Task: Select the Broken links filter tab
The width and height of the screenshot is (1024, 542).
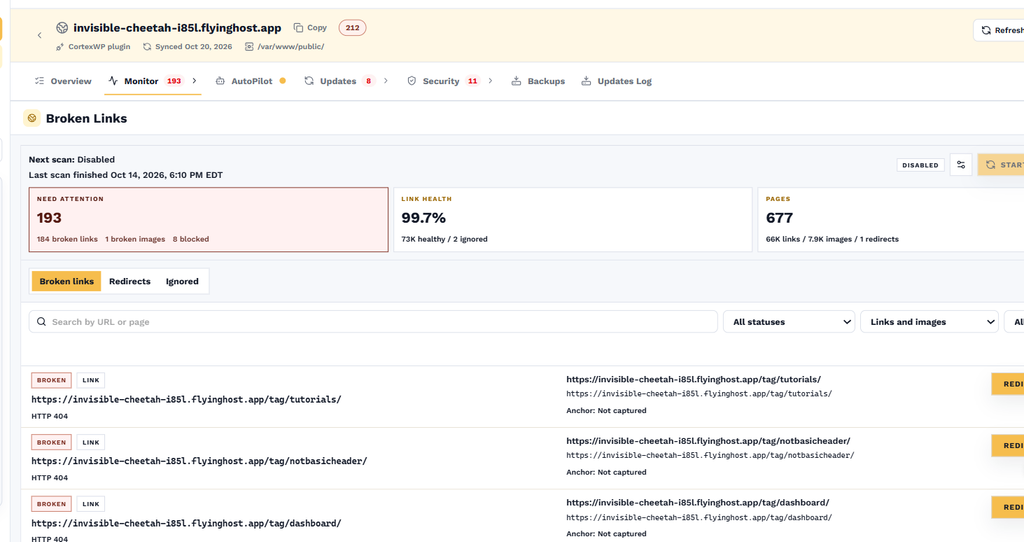Action: pyautogui.click(x=66, y=281)
